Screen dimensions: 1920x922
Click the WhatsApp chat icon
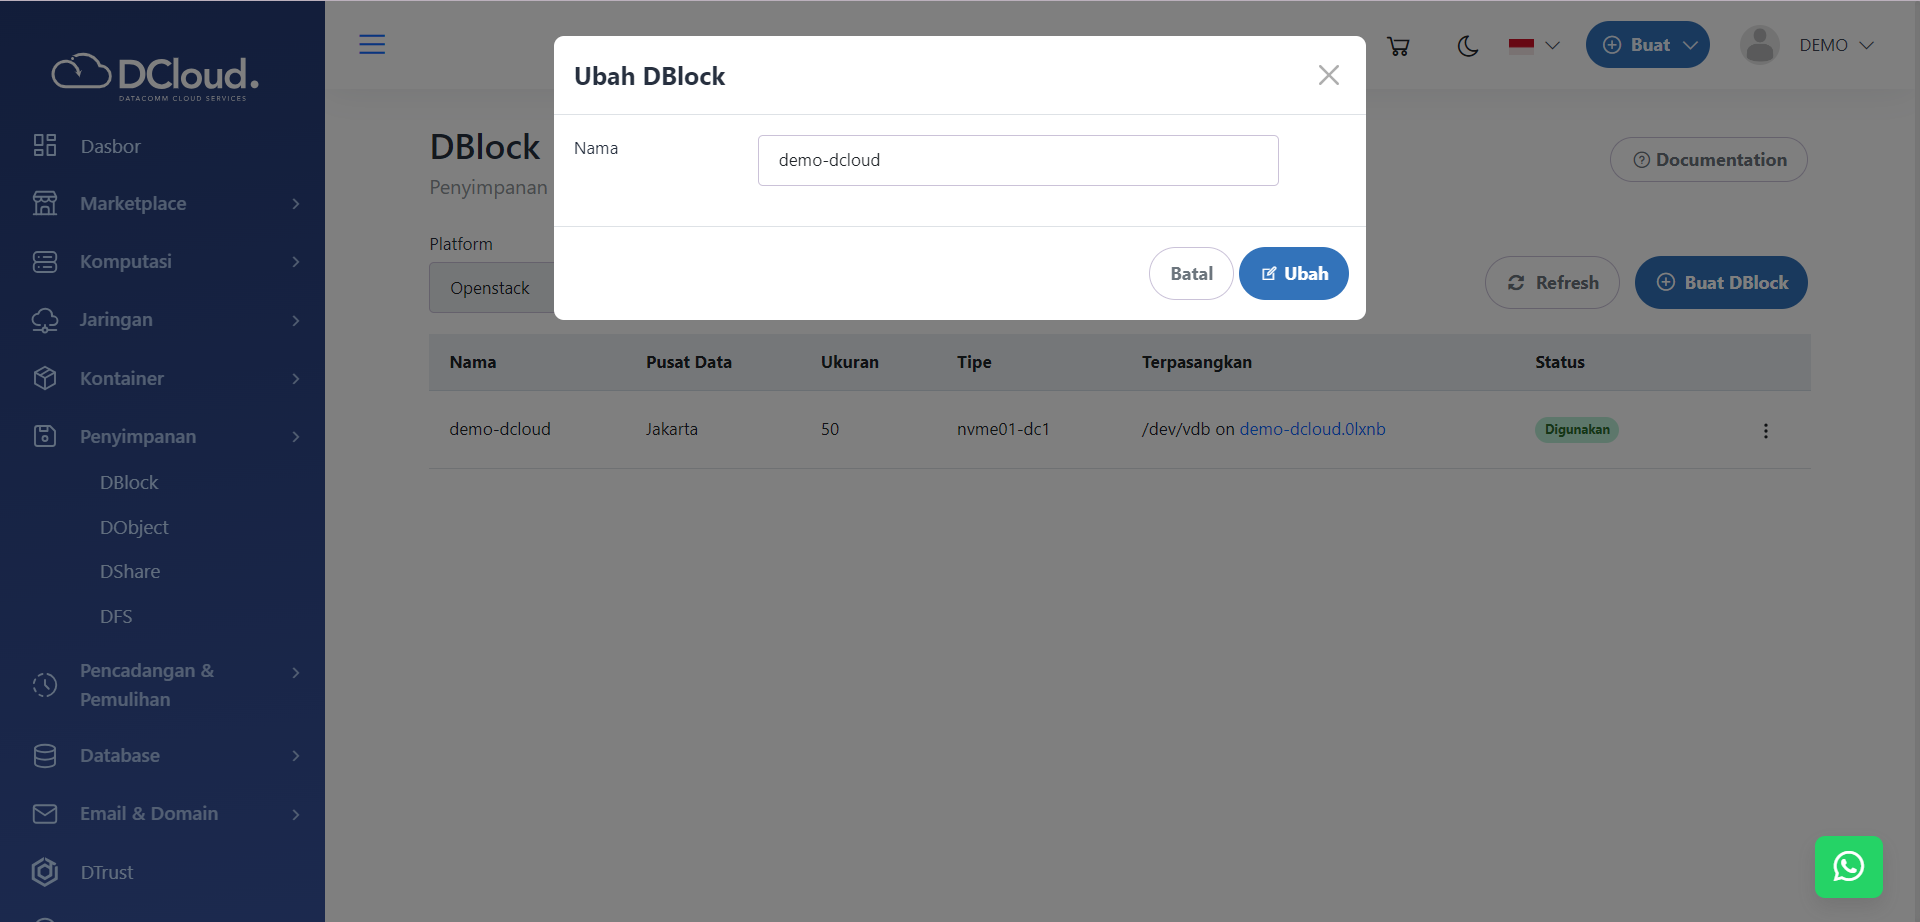[1848, 866]
